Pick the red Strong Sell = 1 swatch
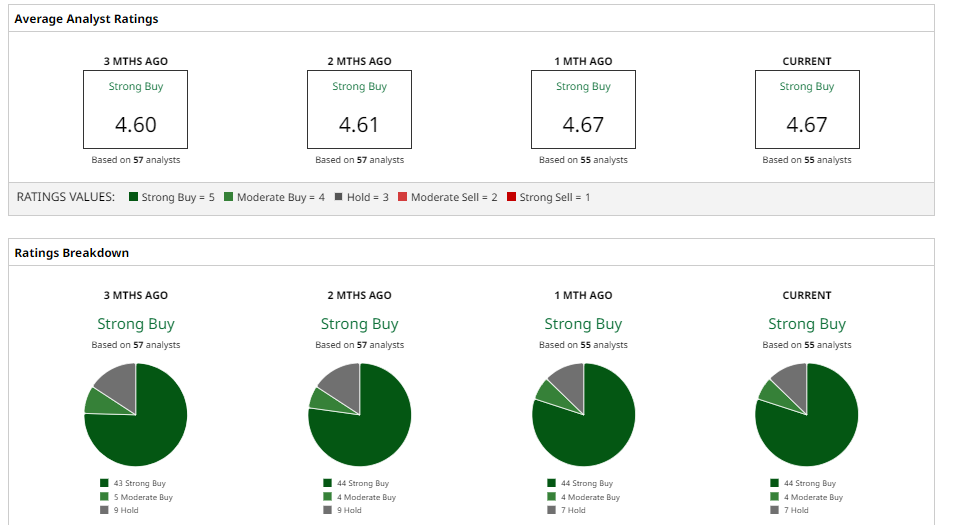The height and width of the screenshot is (525, 971). pyautogui.click(x=512, y=198)
